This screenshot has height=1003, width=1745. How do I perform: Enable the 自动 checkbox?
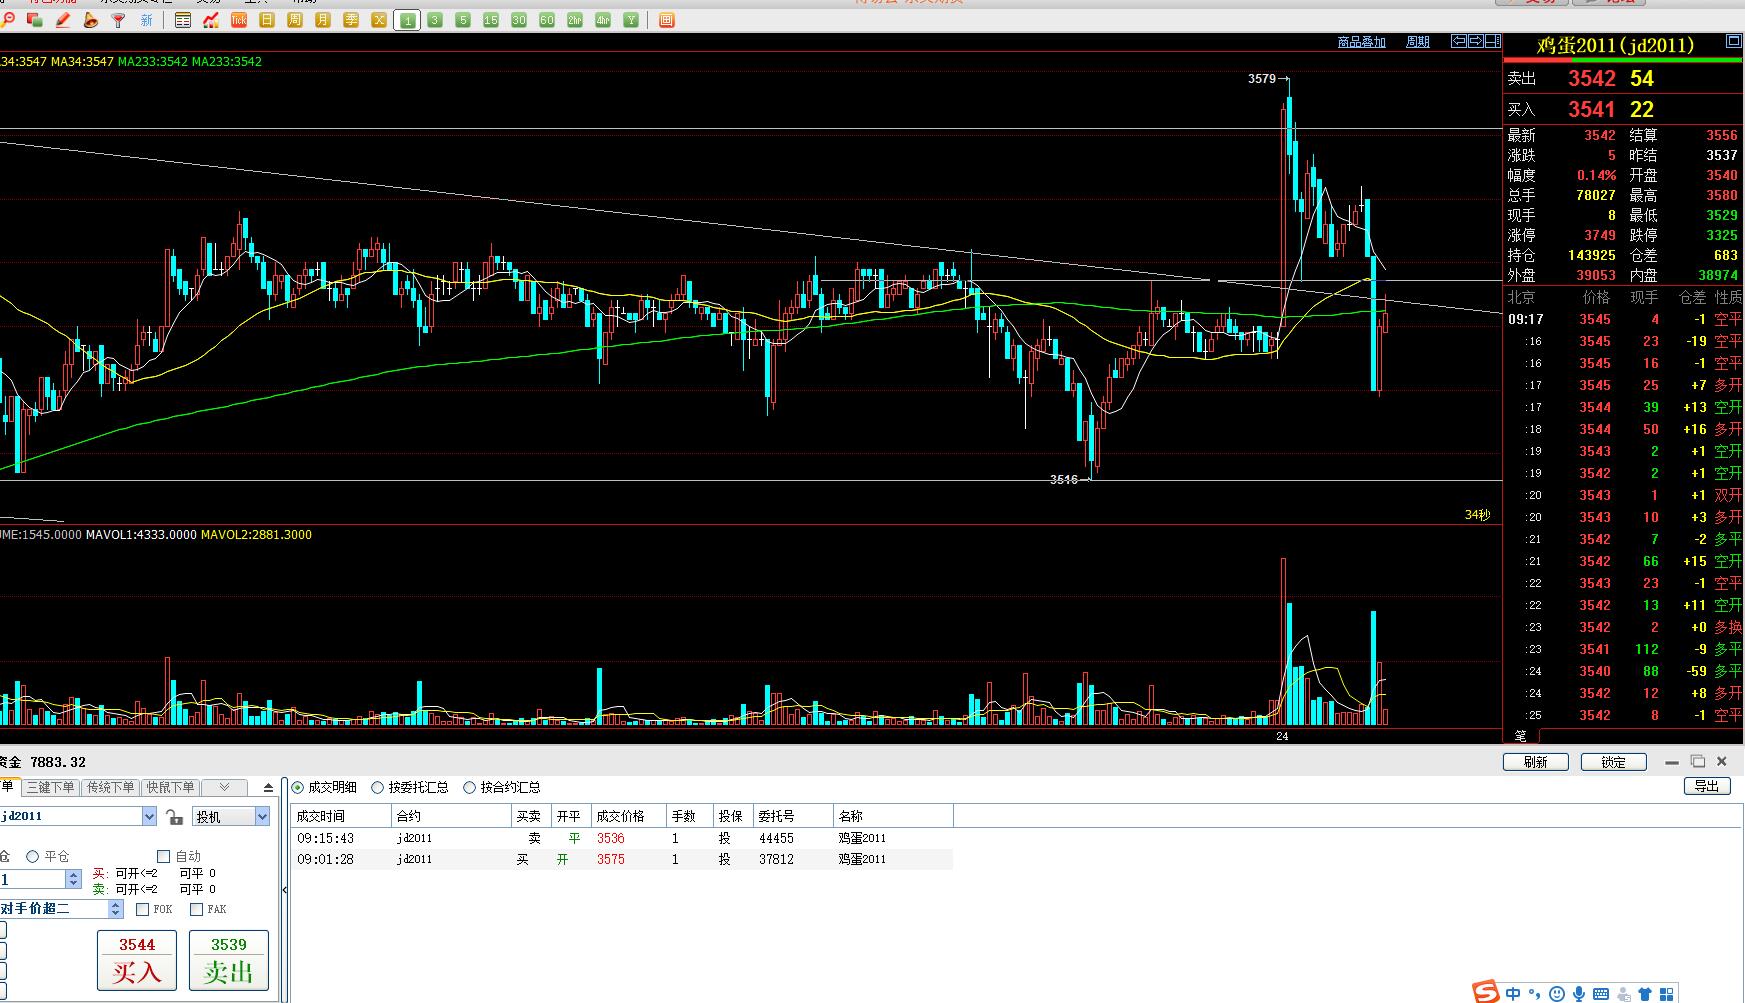coord(164,856)
